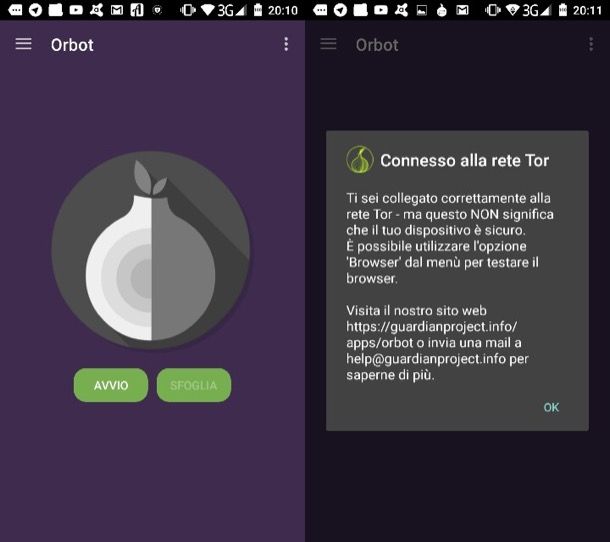This screenshot has height=542, width=610.
Task: Tap the Avast notification icon in 20:10 status bar
Action: (96, 10)
